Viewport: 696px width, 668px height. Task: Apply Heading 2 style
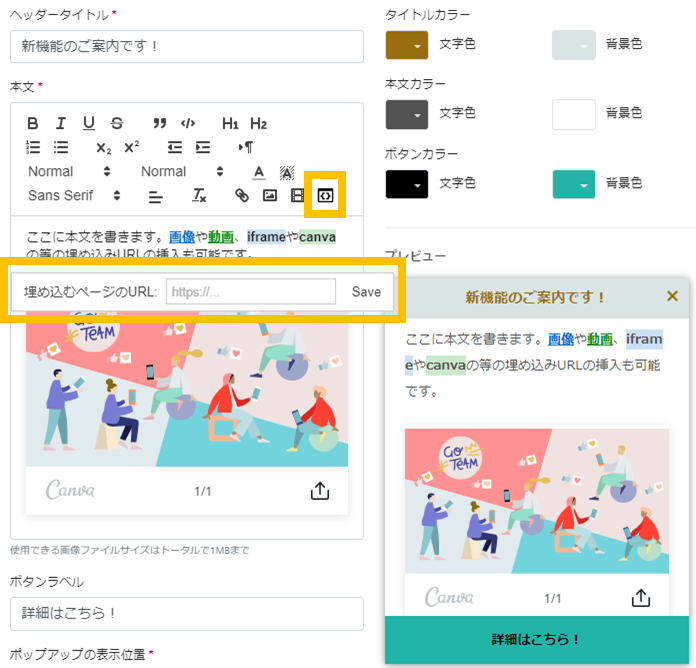[258, 123]
